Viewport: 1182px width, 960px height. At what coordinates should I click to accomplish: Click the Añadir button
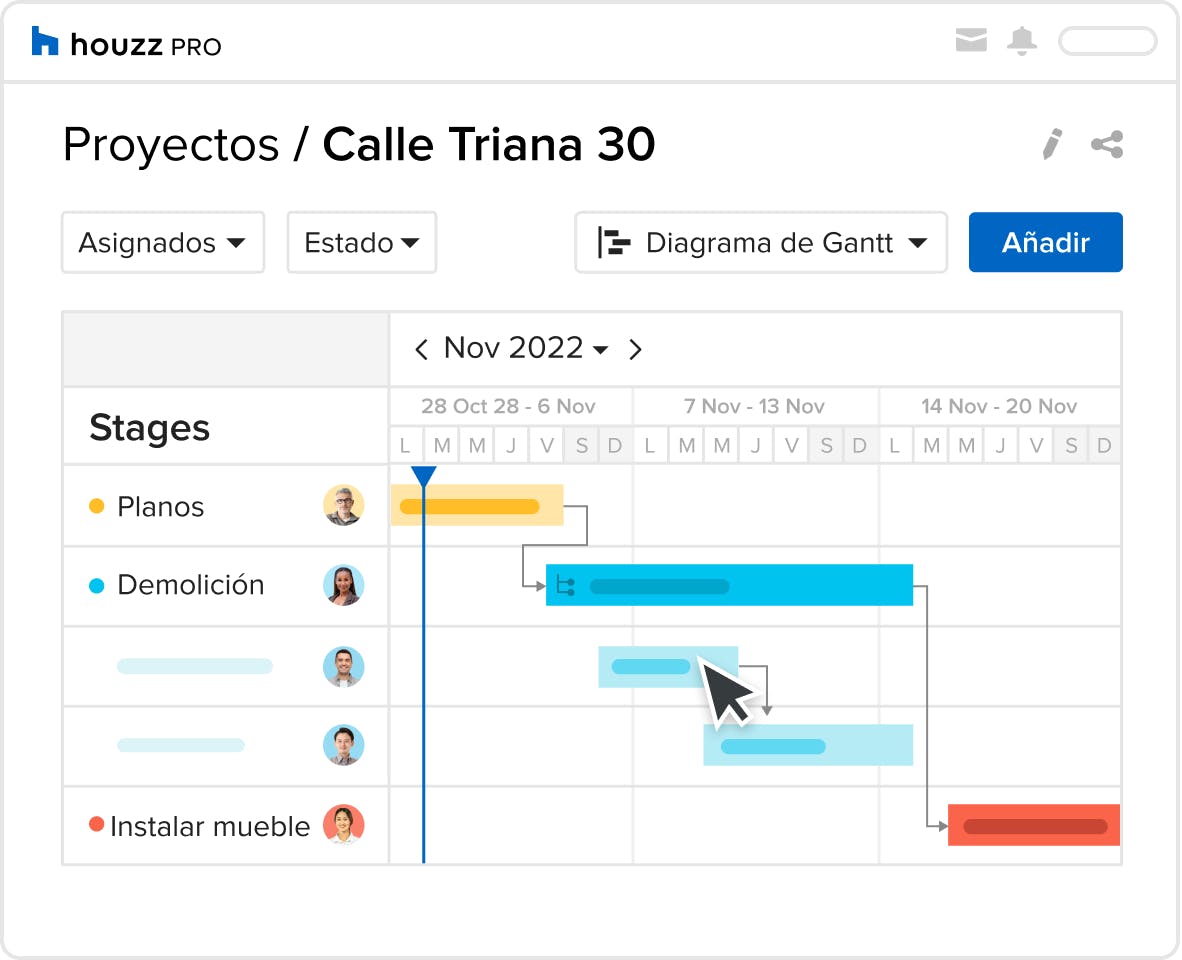[1045, 243]
